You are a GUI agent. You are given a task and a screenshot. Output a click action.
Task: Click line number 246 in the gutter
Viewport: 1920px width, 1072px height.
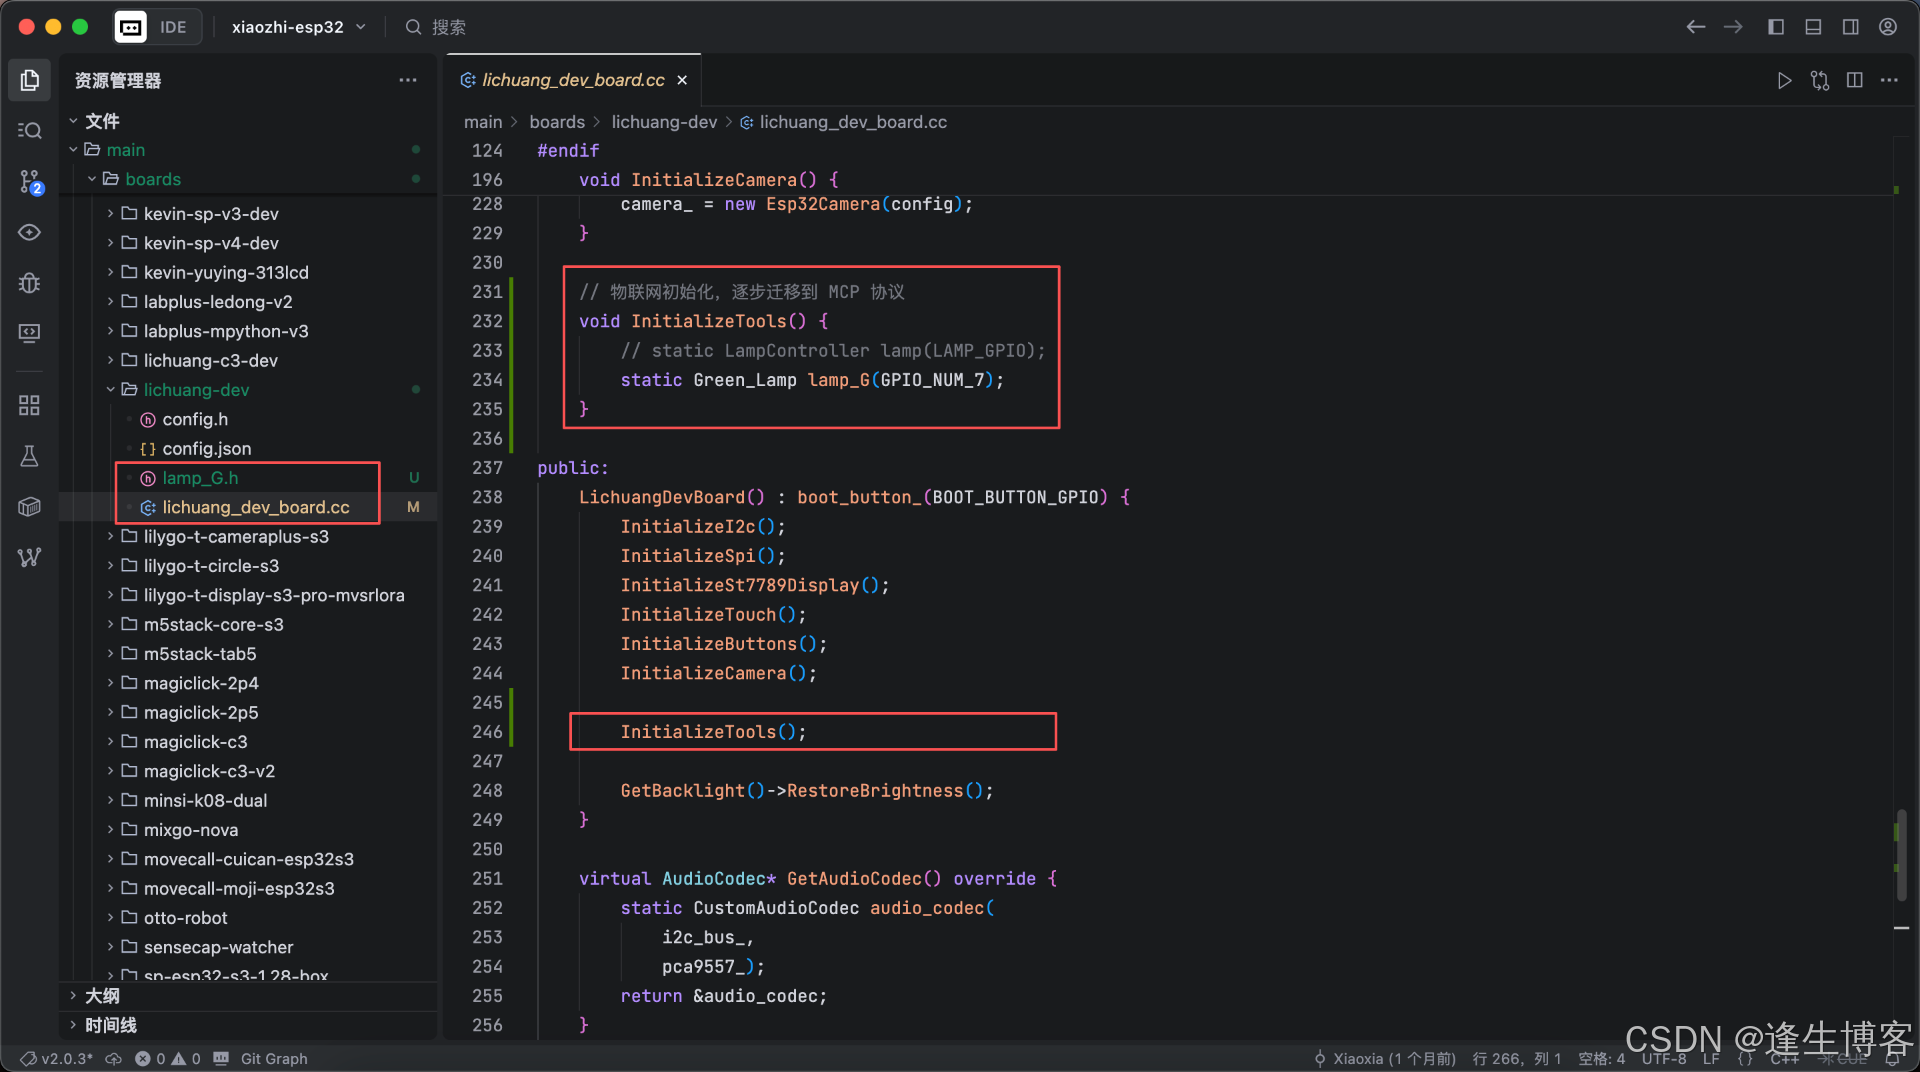(x=487, y=732)
